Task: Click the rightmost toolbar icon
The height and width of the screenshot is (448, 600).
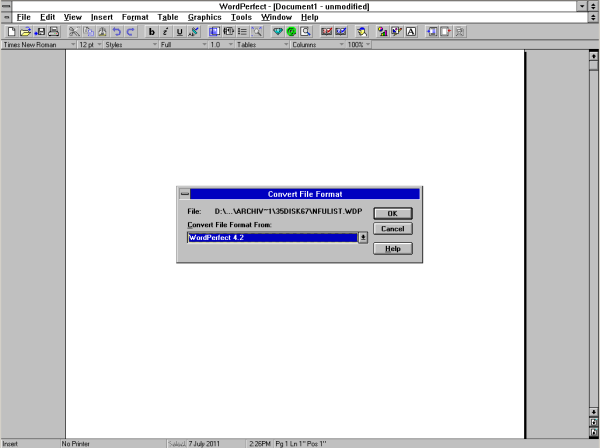Action: pyautogui.click(x=460, y=32)
